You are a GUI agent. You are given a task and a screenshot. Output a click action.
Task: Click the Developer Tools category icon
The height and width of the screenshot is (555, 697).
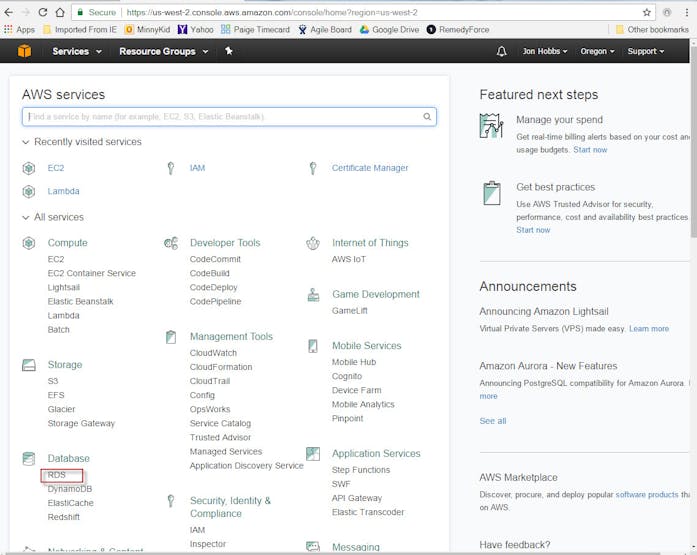click(x=171, y=243)
